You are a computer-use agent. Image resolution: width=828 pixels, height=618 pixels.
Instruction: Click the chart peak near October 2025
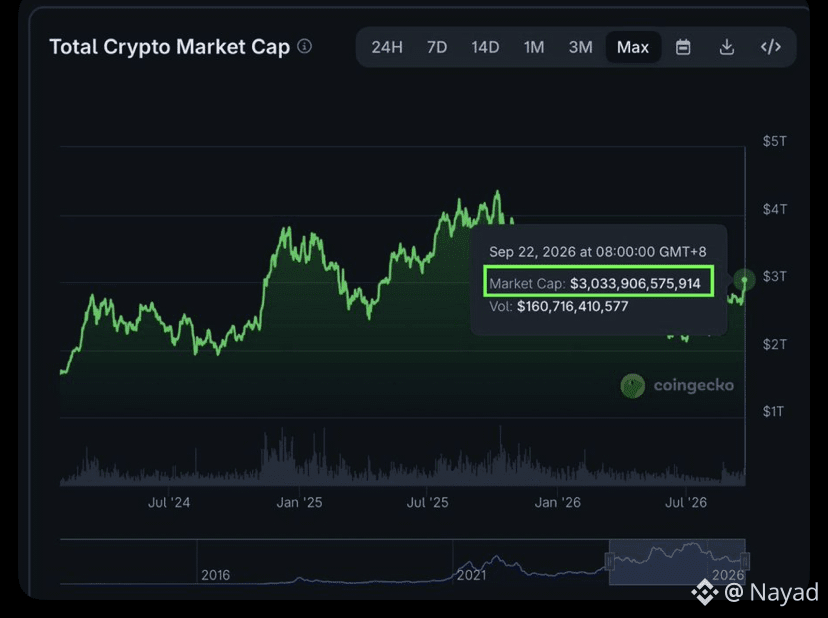tap(497, 192)
